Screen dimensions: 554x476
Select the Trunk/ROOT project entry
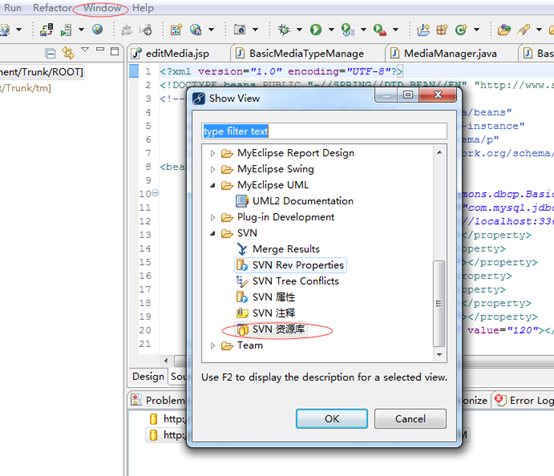41,72
